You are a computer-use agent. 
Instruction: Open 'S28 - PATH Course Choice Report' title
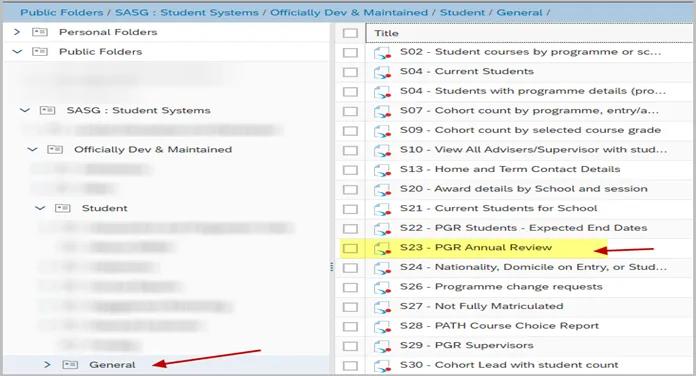coord(499,325)
